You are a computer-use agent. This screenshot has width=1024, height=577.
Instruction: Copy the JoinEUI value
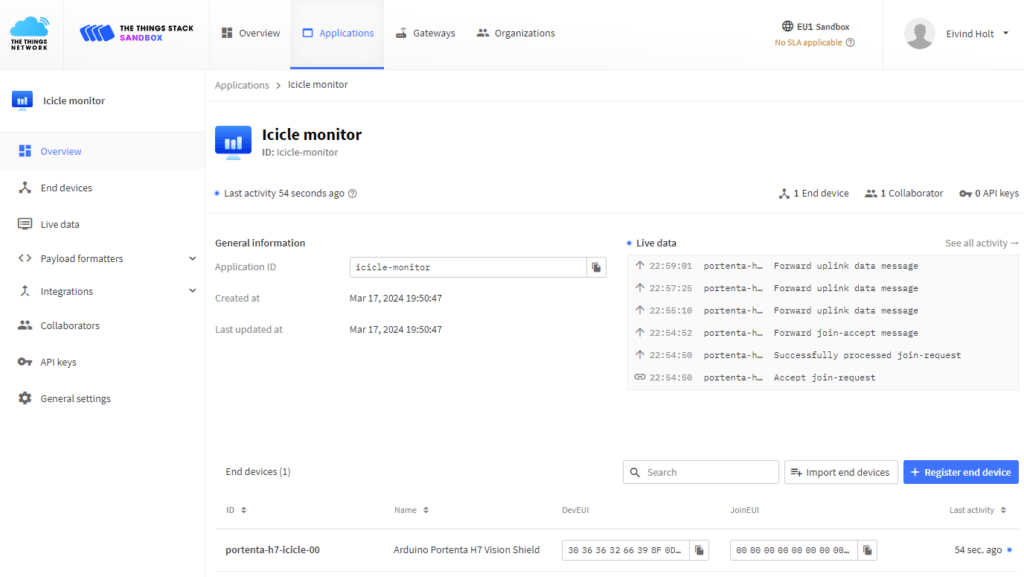point(867,550)
